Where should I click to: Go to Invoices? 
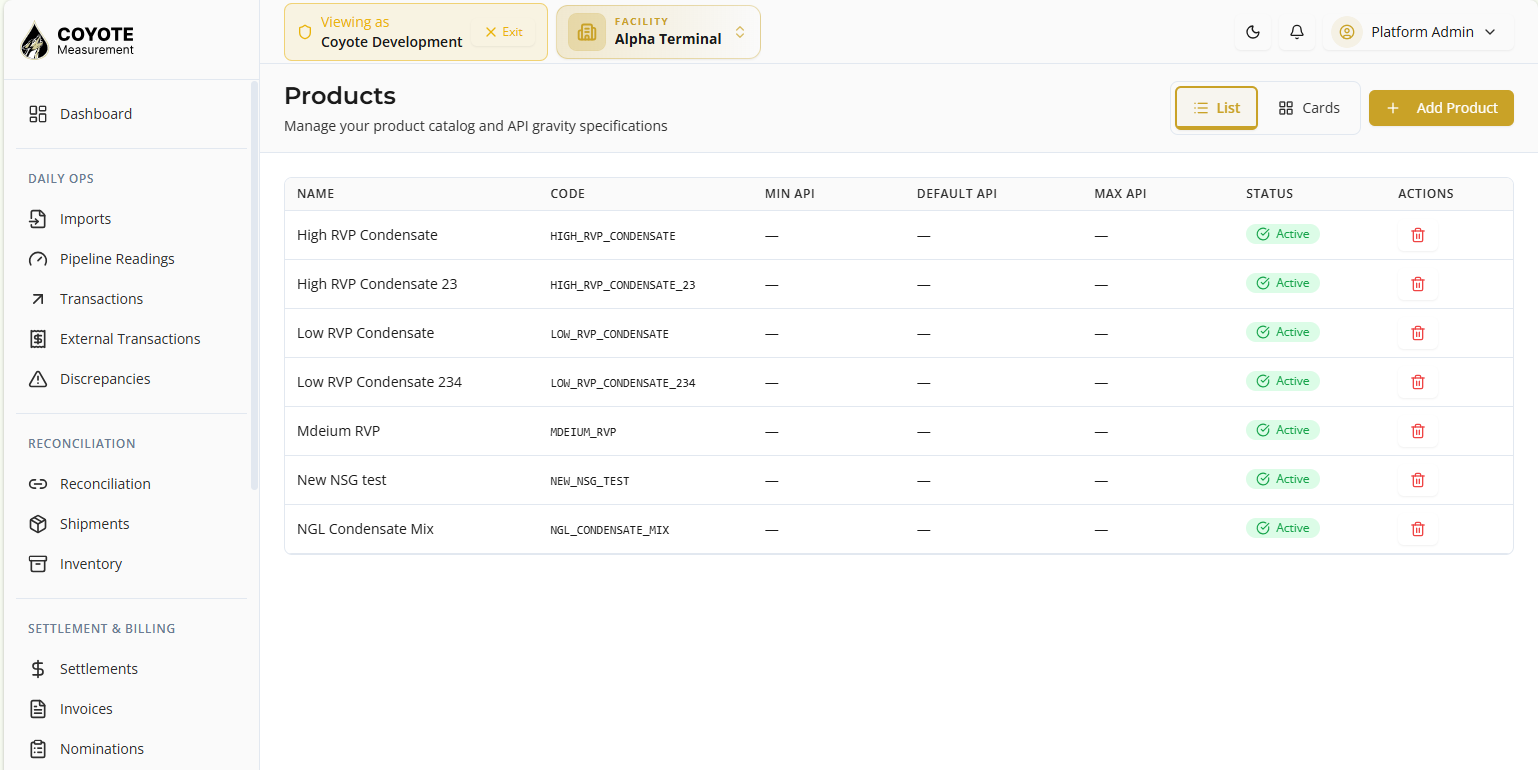[130, 709]
